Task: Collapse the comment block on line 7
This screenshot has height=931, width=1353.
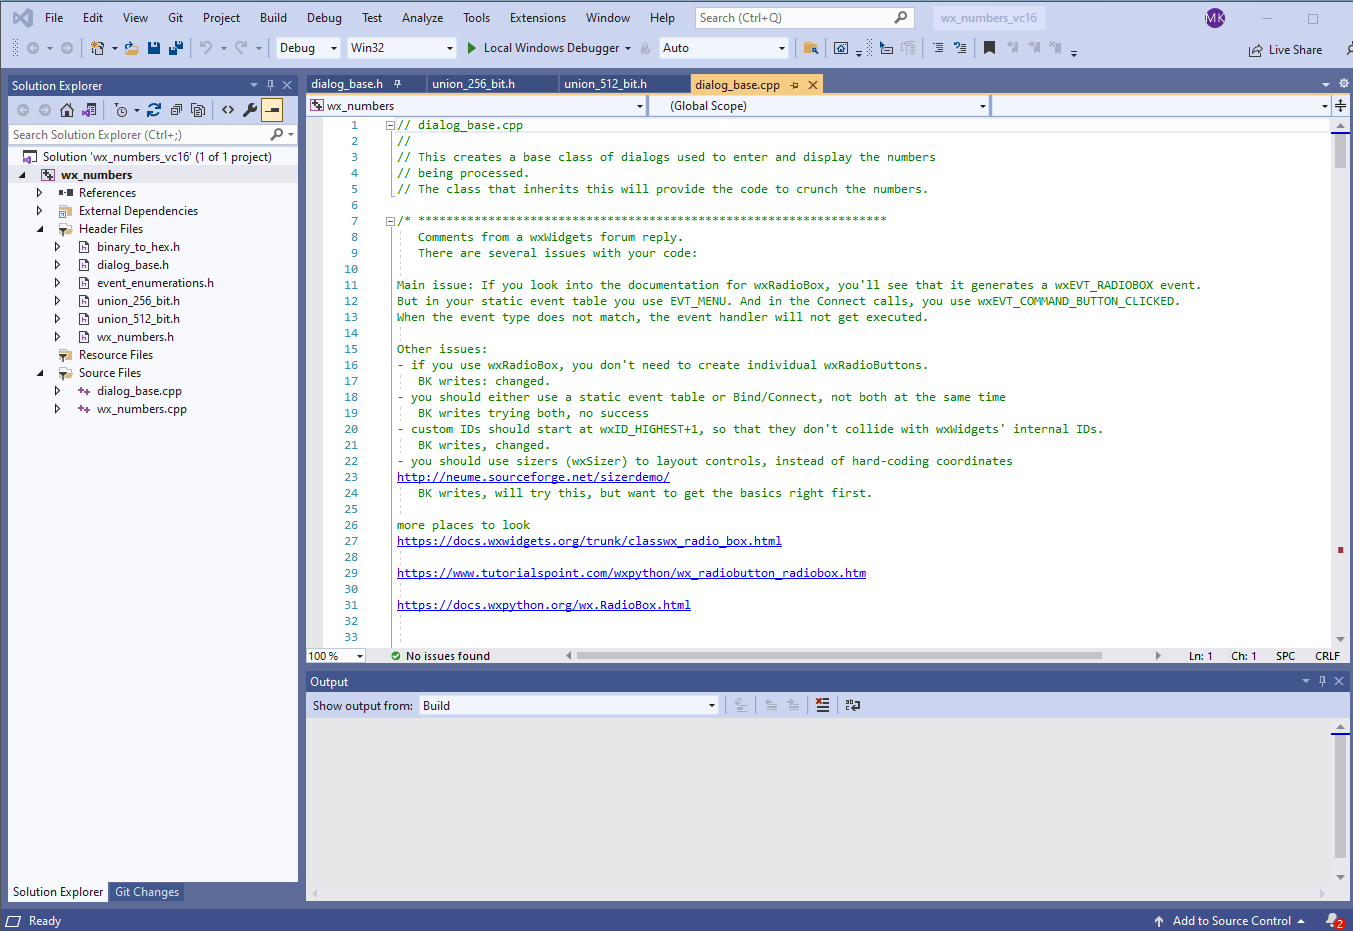Action: click(389, 219)
